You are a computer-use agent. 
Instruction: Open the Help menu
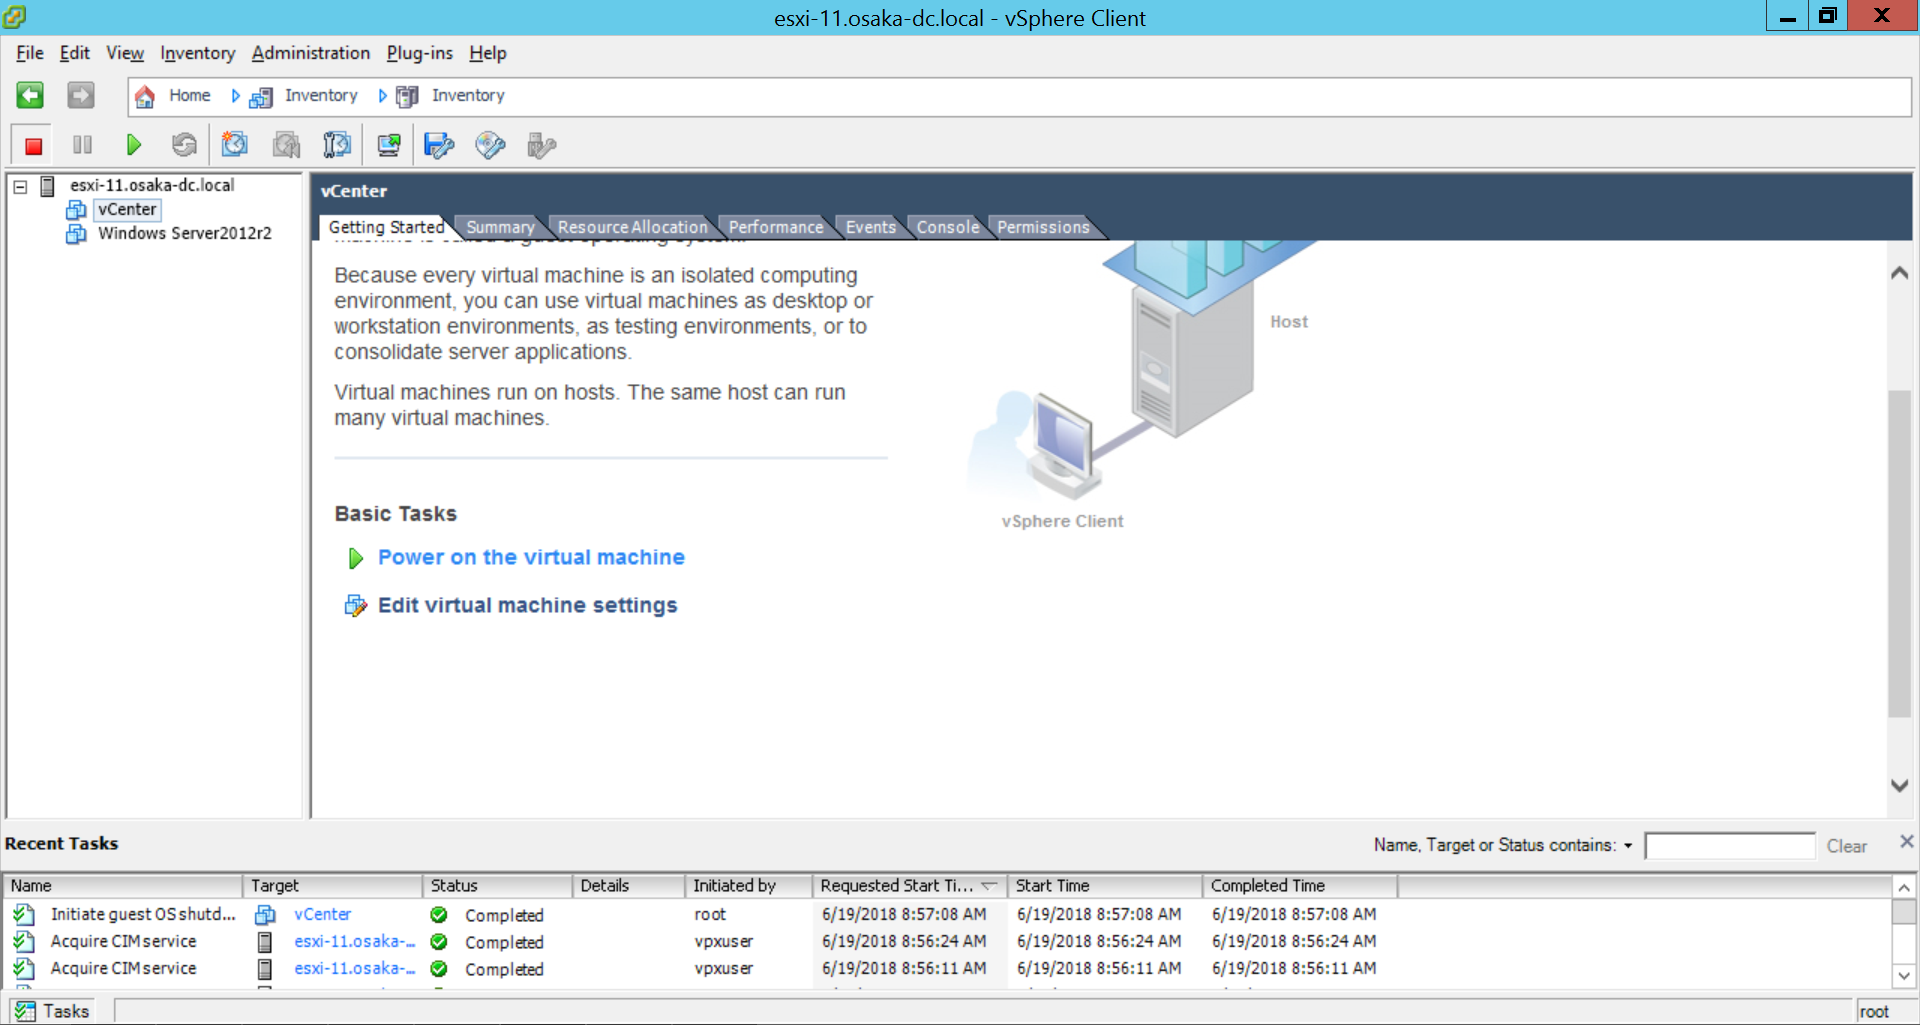click(488, 53)
